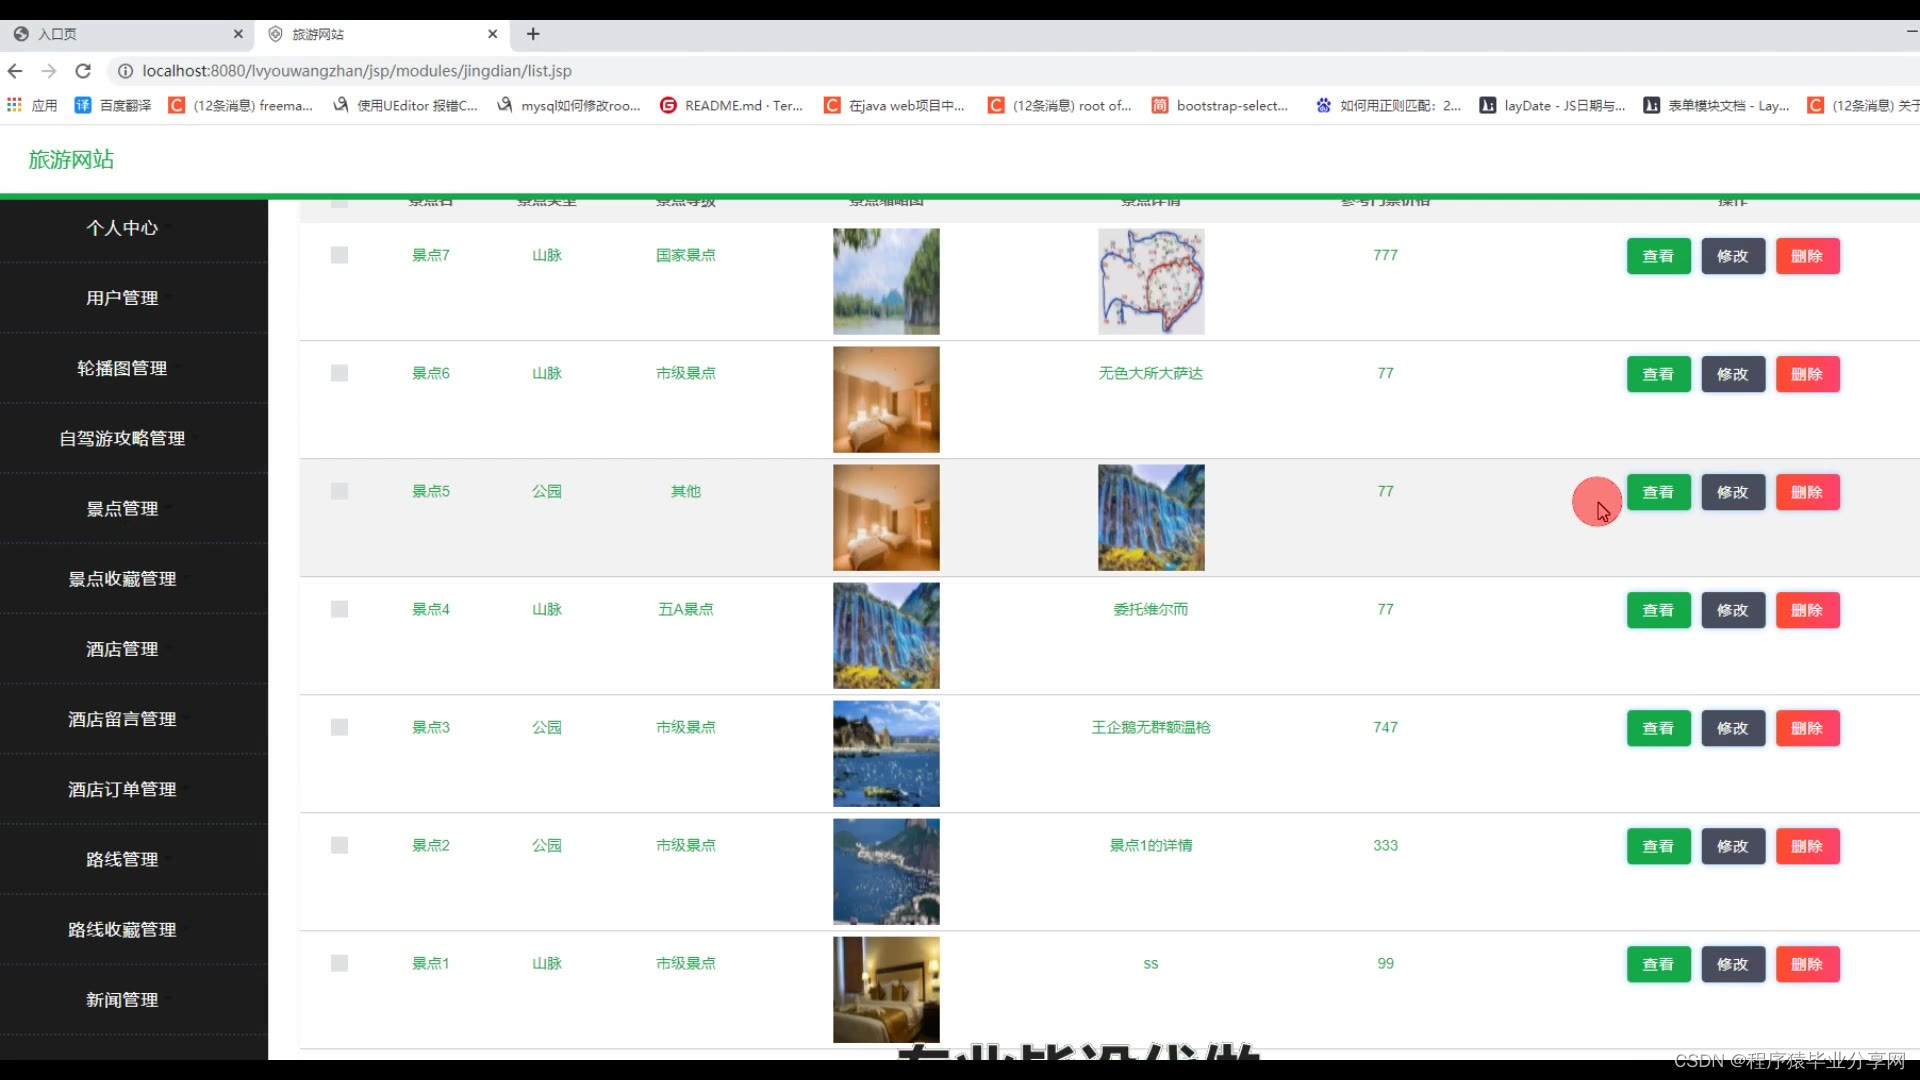1920x1080 pixels.
Task: Open 百度翻译 bookmark
Action: [x=113, y=105]
